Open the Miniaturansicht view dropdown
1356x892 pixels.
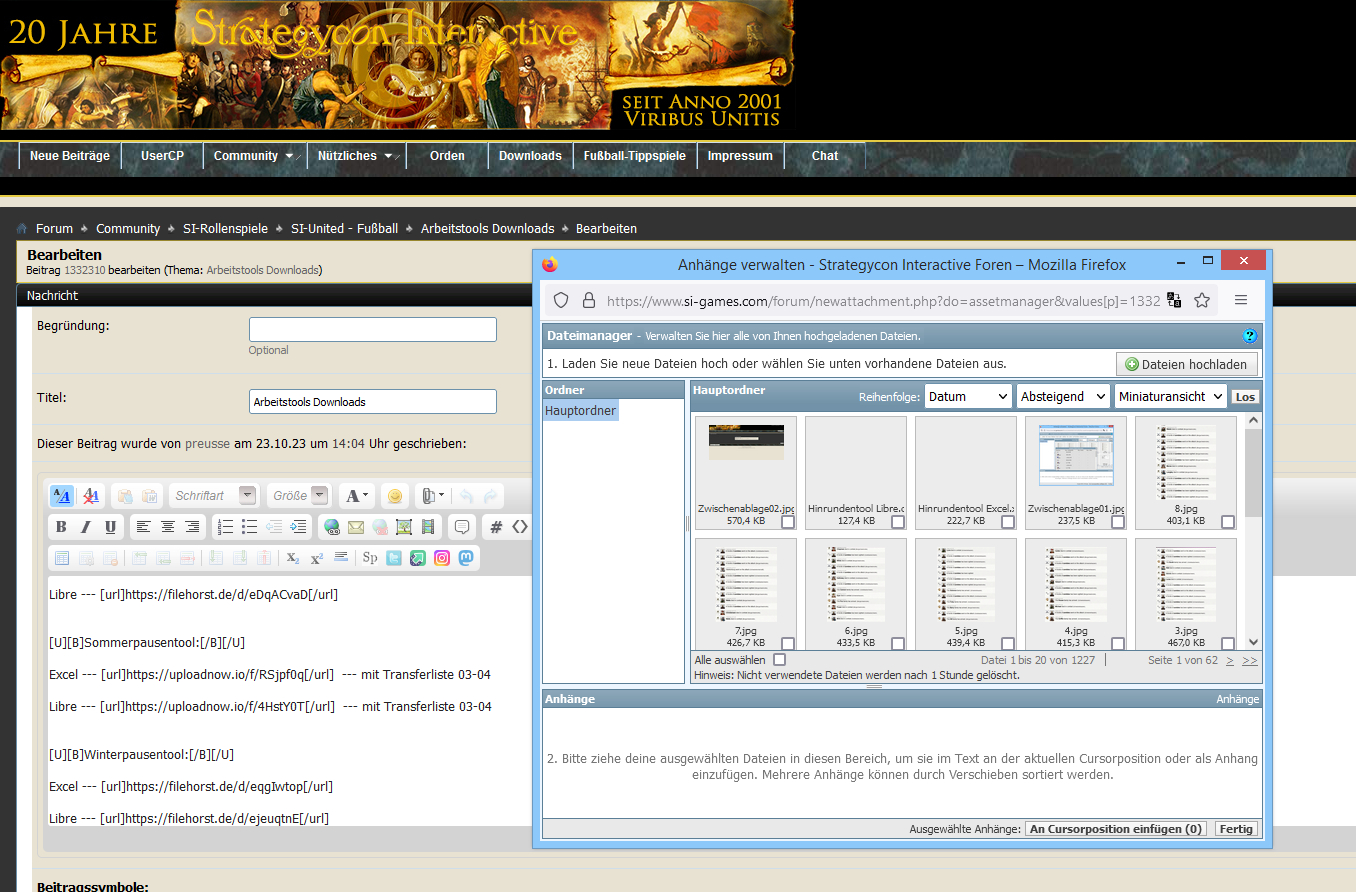[x=1171, y=397]
